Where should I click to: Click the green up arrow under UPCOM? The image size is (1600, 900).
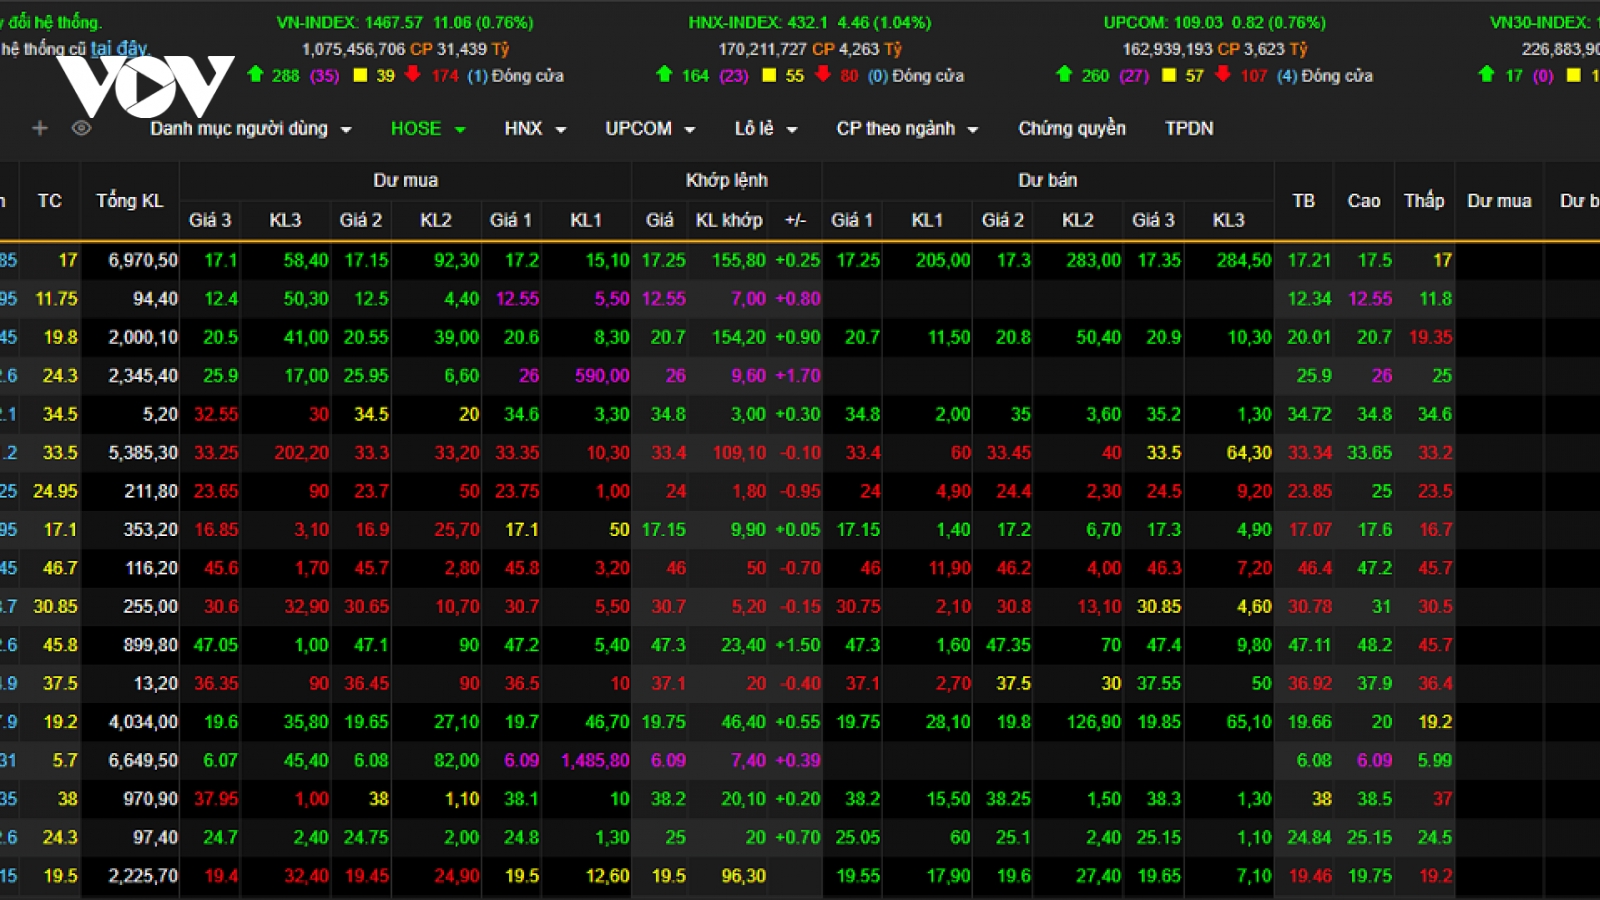pyautogui.click(x=1064, y=74)
